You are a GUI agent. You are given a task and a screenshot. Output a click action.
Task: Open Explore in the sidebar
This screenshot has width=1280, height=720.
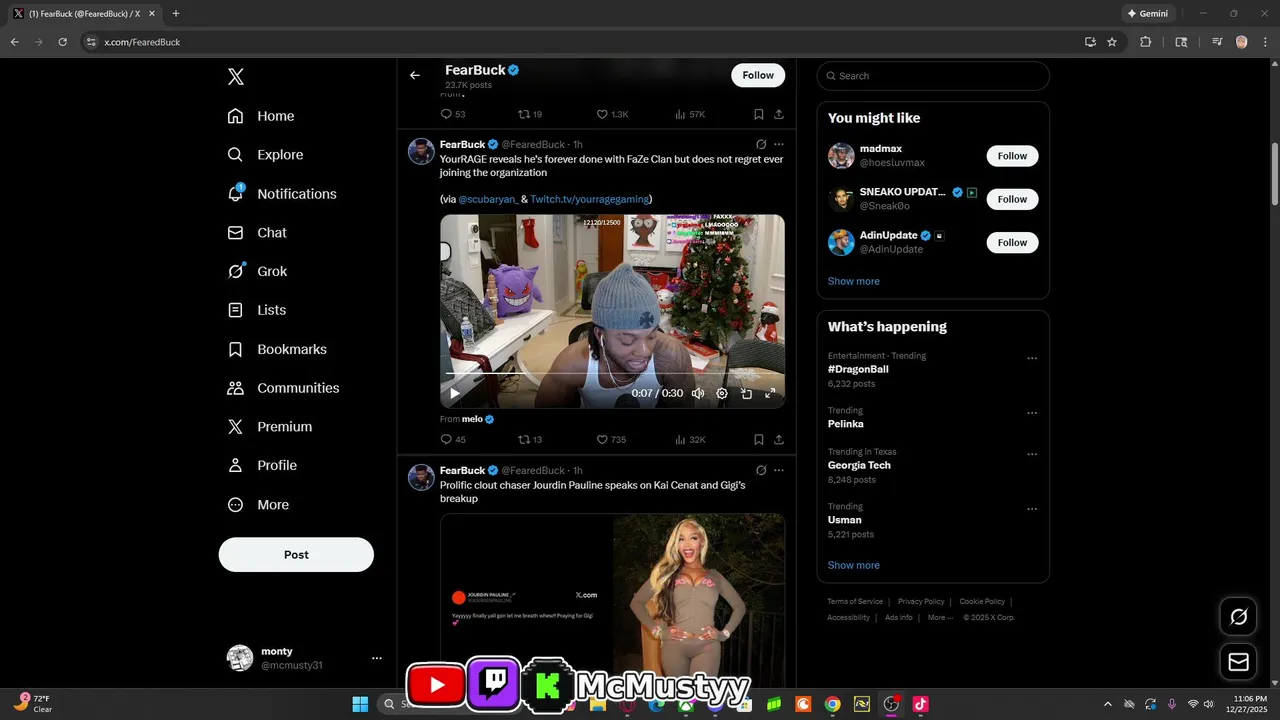pyautogui.click(x=265, y=155)
